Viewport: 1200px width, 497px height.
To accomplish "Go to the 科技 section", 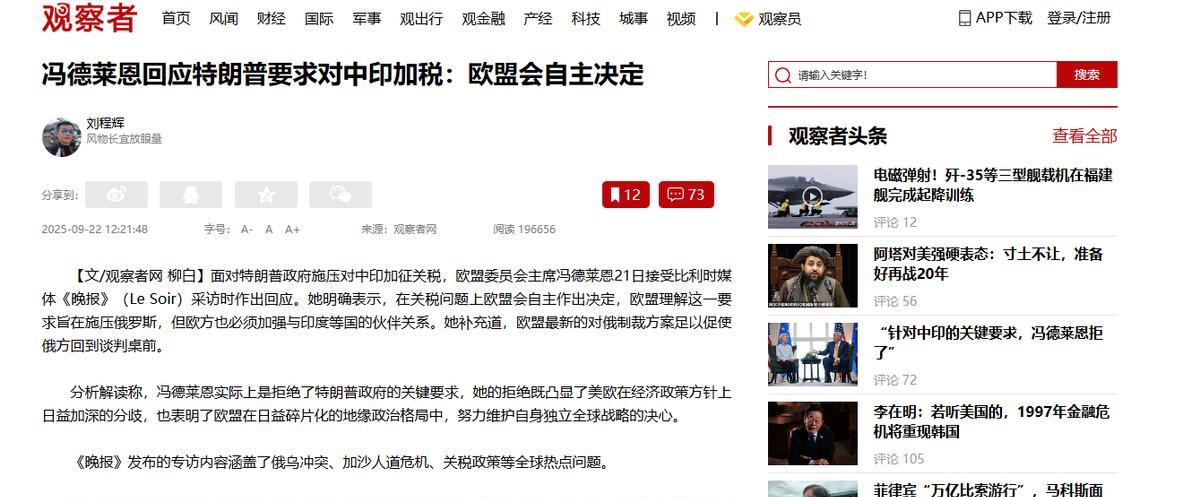I will pyautogui.click(x=586, y=18).
